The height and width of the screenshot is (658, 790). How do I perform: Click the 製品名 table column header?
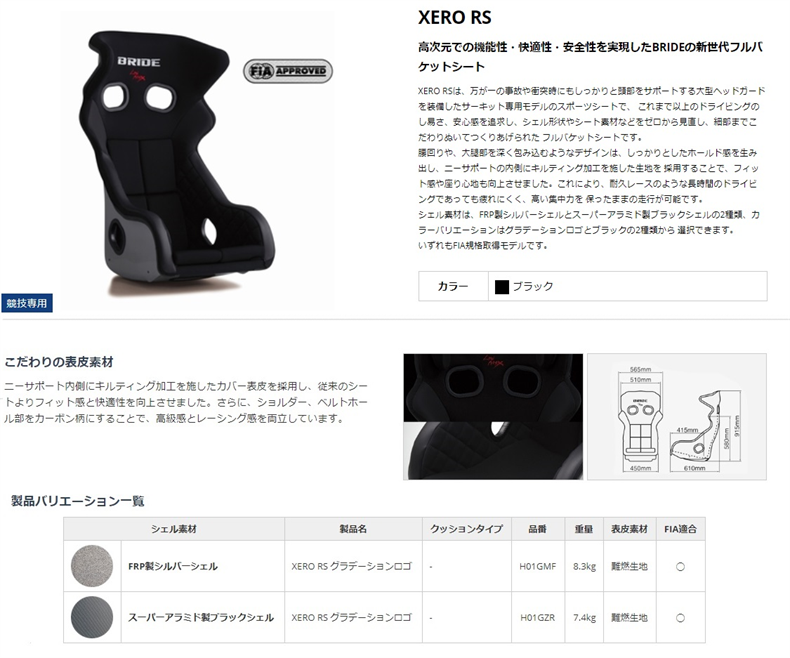tap(353, 529)
